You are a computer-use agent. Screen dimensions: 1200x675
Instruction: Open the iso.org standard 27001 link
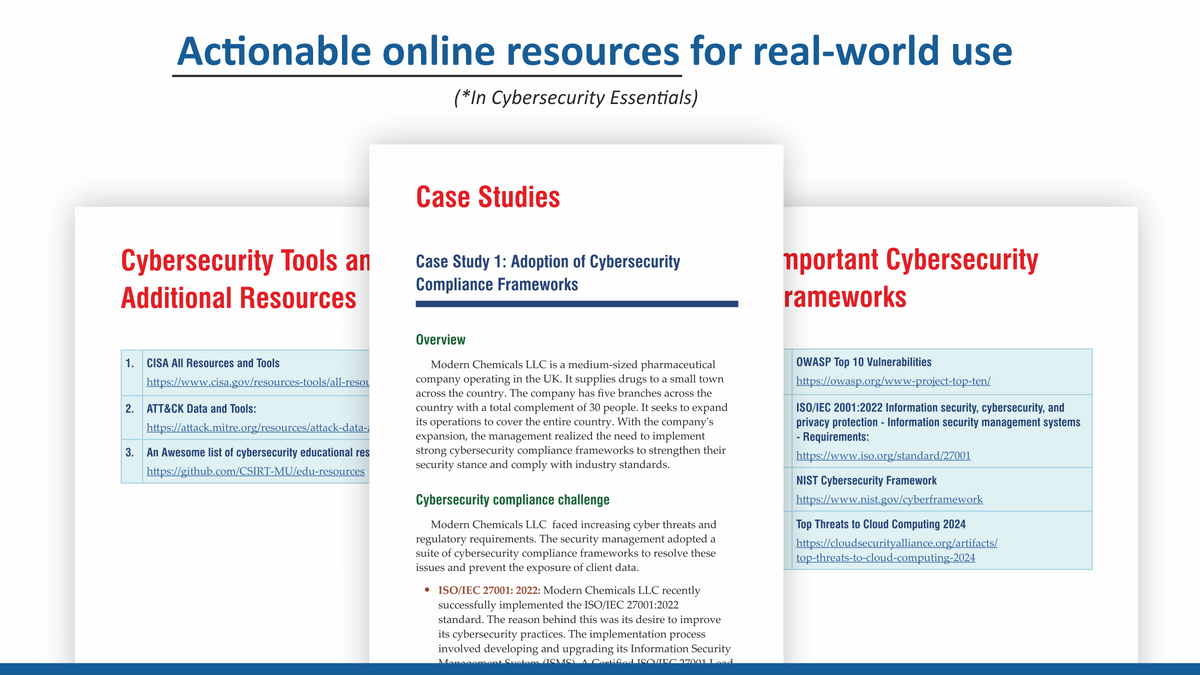(883, 456)
